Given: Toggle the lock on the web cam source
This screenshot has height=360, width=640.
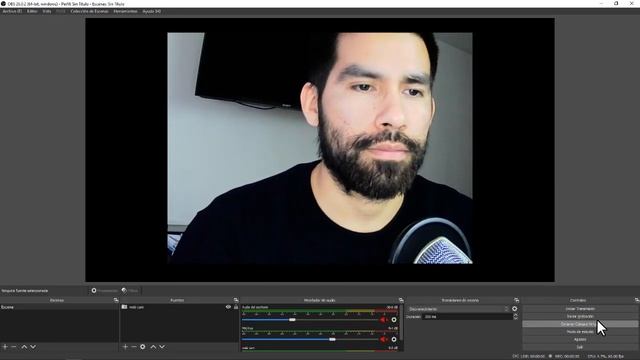Looking at the screenshot, I should [x=236, y=307].
